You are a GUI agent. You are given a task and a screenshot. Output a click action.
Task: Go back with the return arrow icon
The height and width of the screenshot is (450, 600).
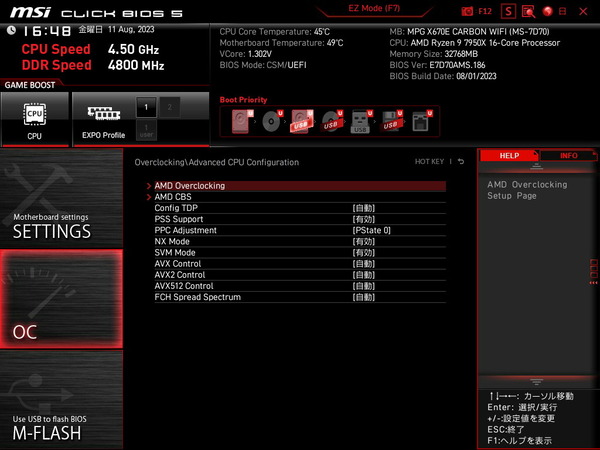click(x=461, y=161)
